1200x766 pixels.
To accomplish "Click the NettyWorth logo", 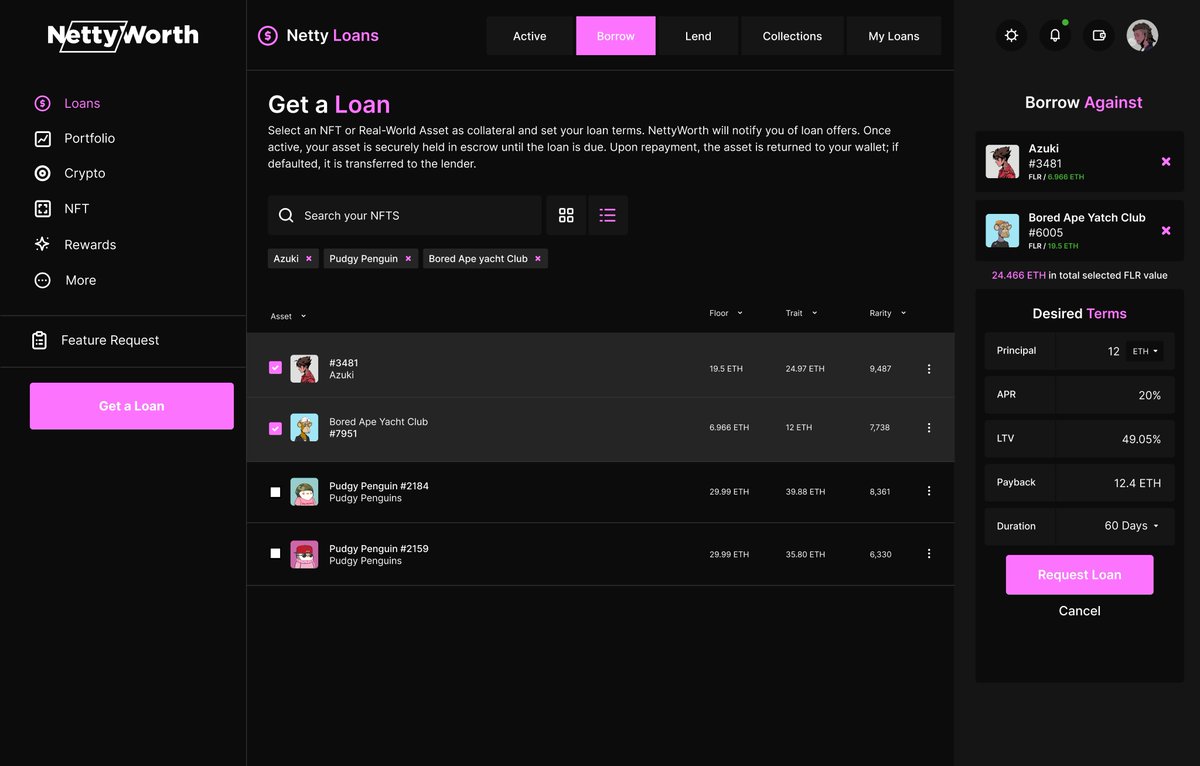I will click(123, 36).
